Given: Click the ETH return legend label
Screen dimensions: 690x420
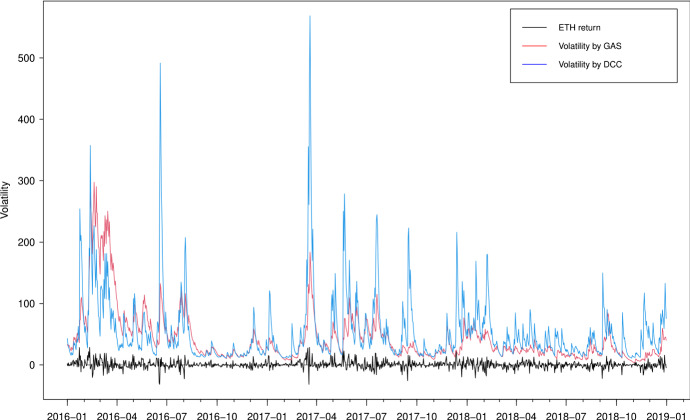Looking at the screenshot, I should 586,27.
